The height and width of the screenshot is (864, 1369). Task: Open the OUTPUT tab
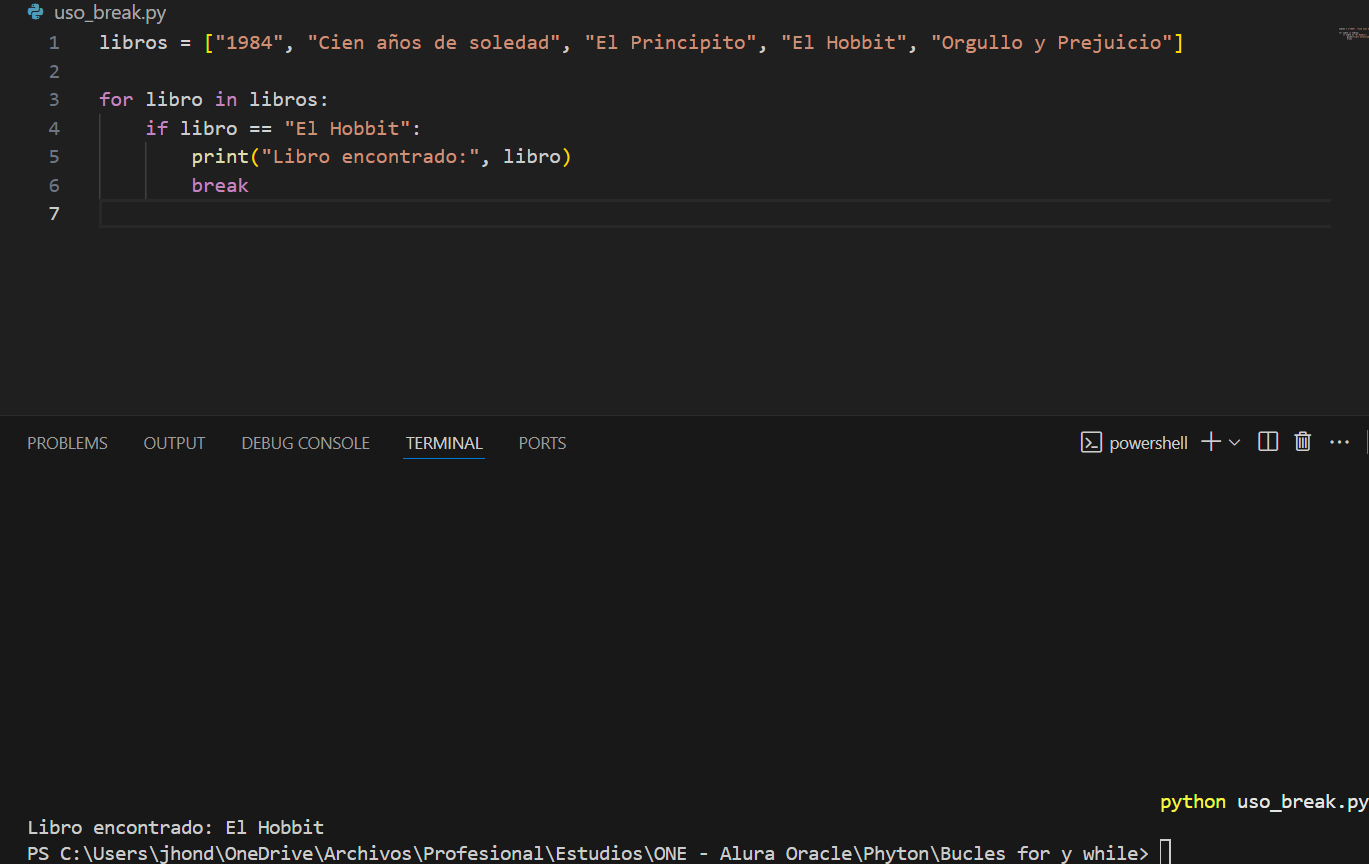174,443
